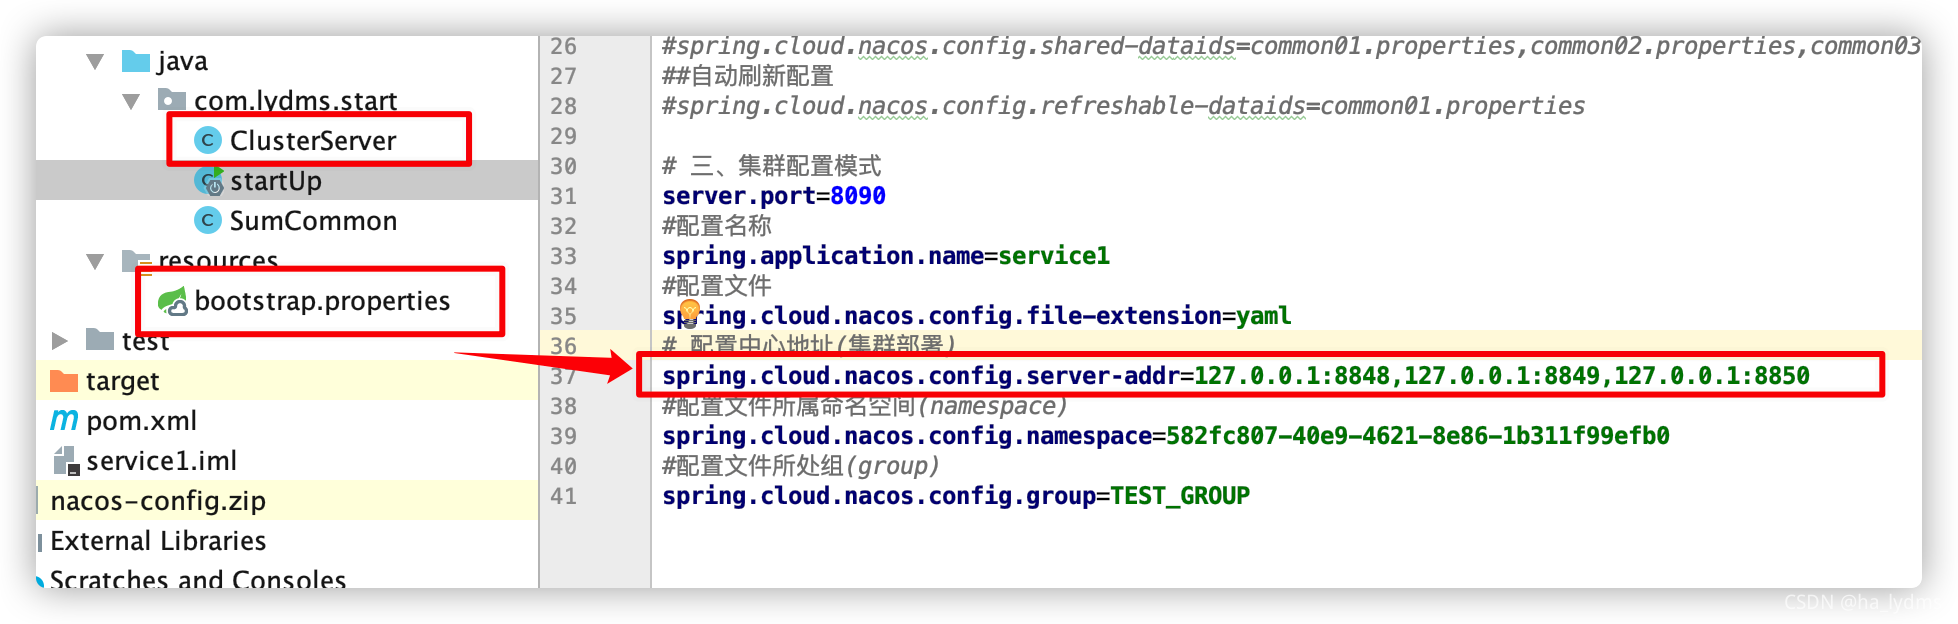The width and height of the screenshot is (1958, 624).
Task: Click the test folder icon
Action: pos(99,340)
